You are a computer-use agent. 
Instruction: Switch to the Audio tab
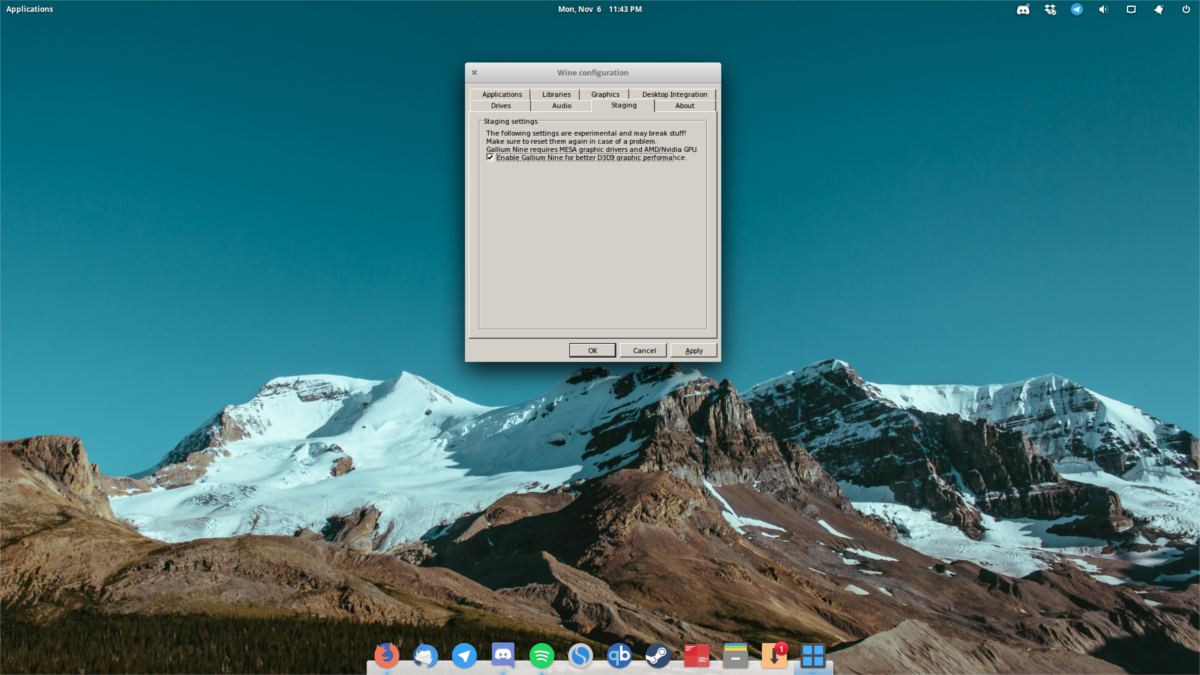point(562,105)
